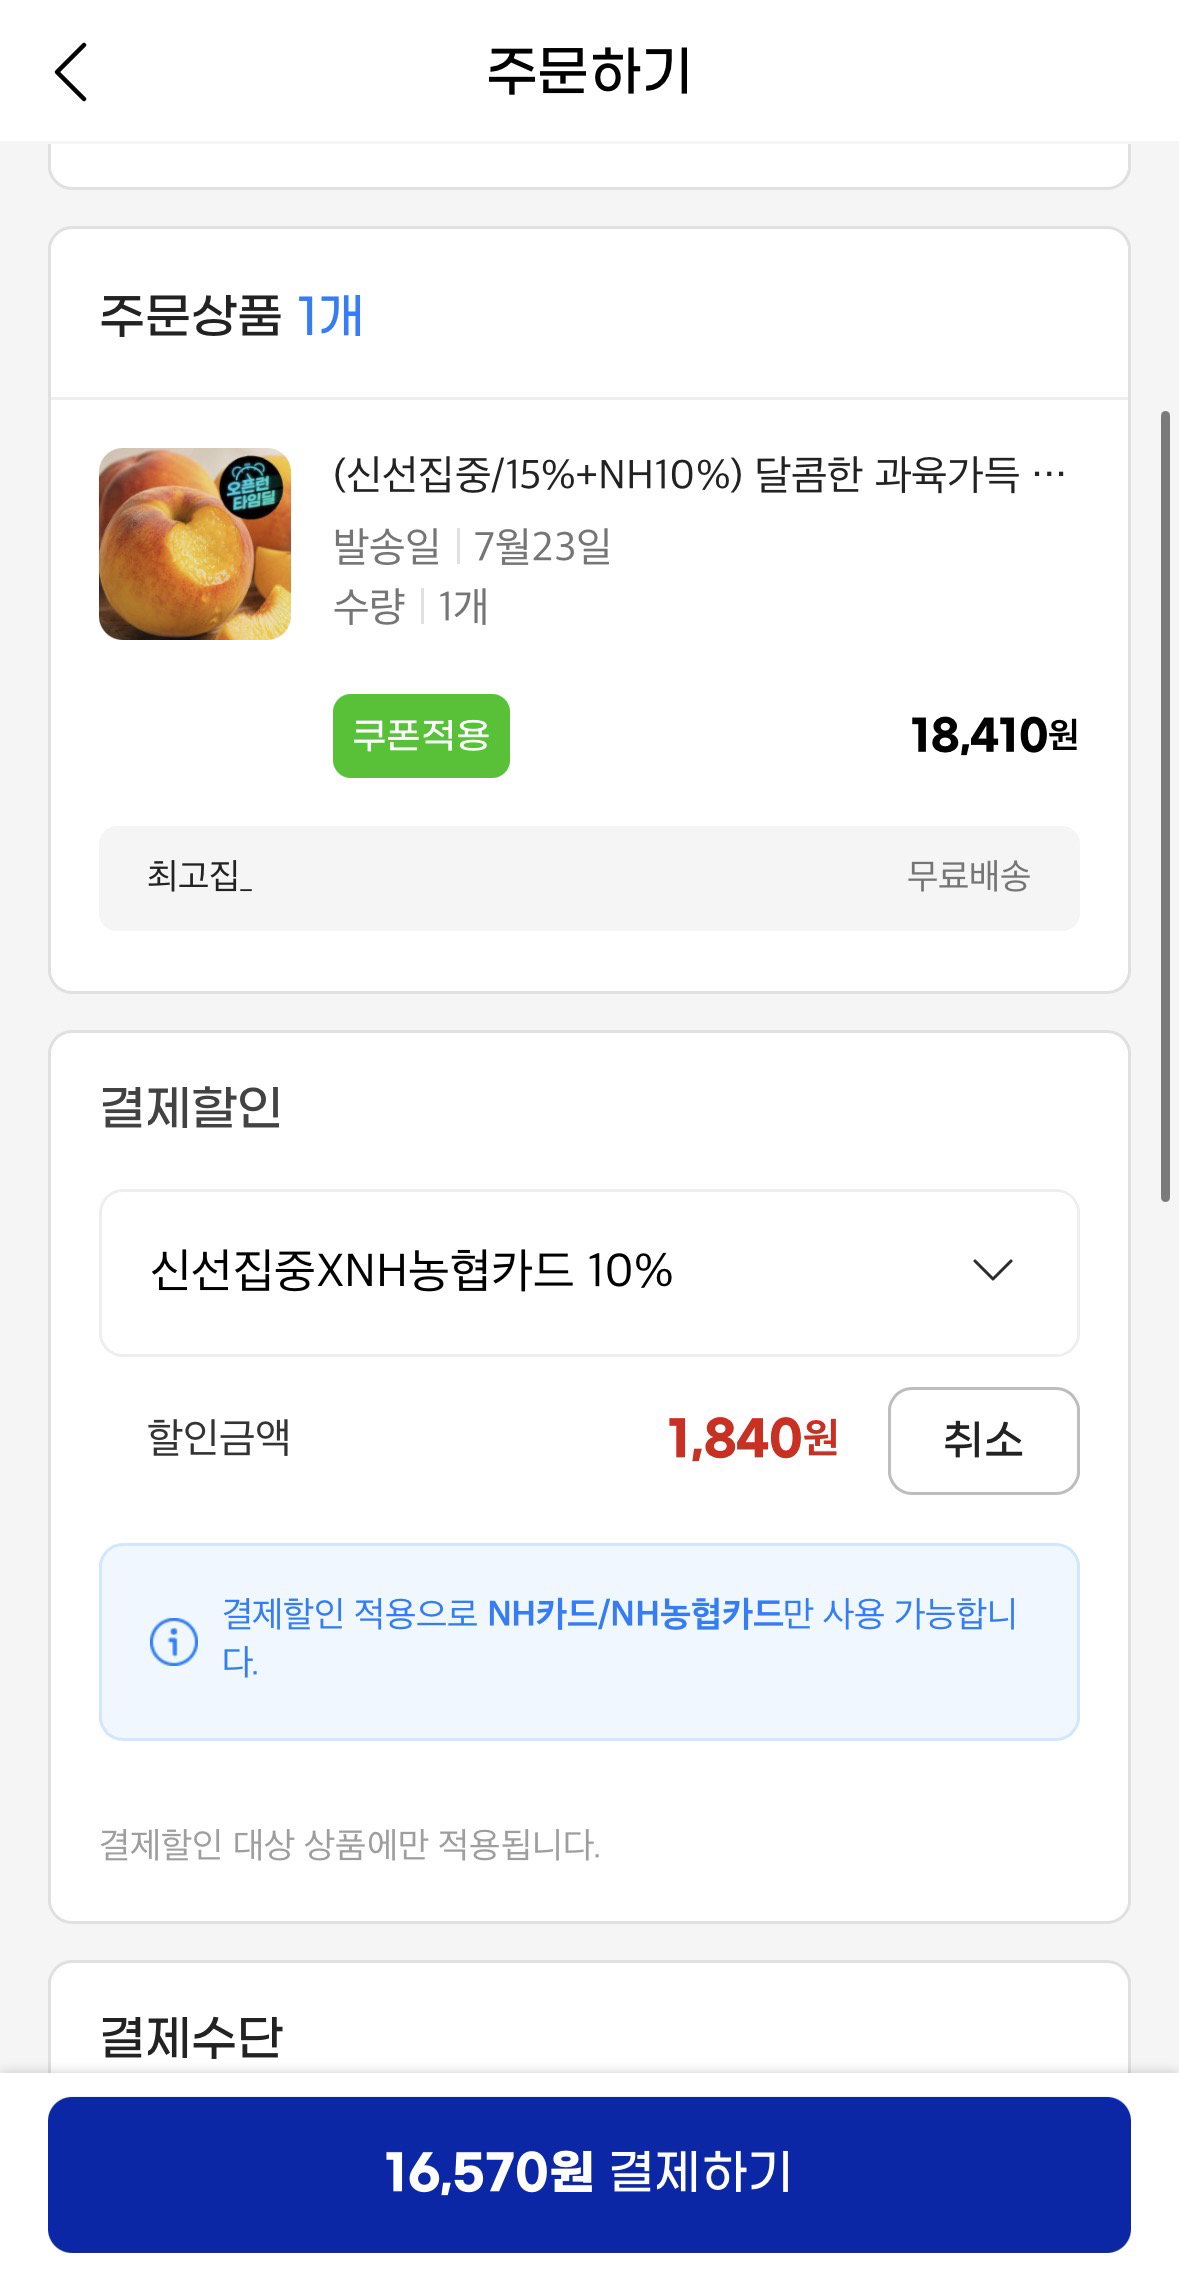Select the 최고집_ seller row

click(589, 877)
